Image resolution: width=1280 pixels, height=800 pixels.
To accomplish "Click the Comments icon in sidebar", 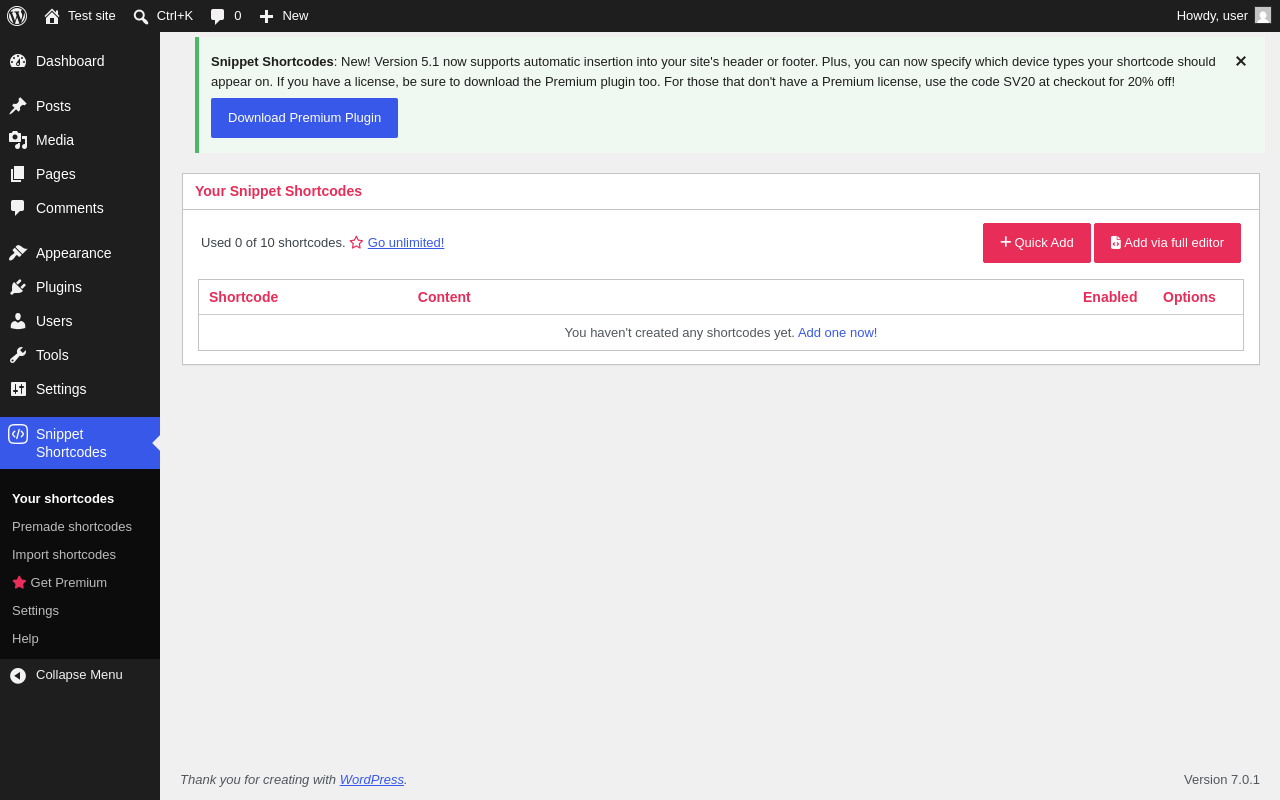I will (x=18, y=208).
